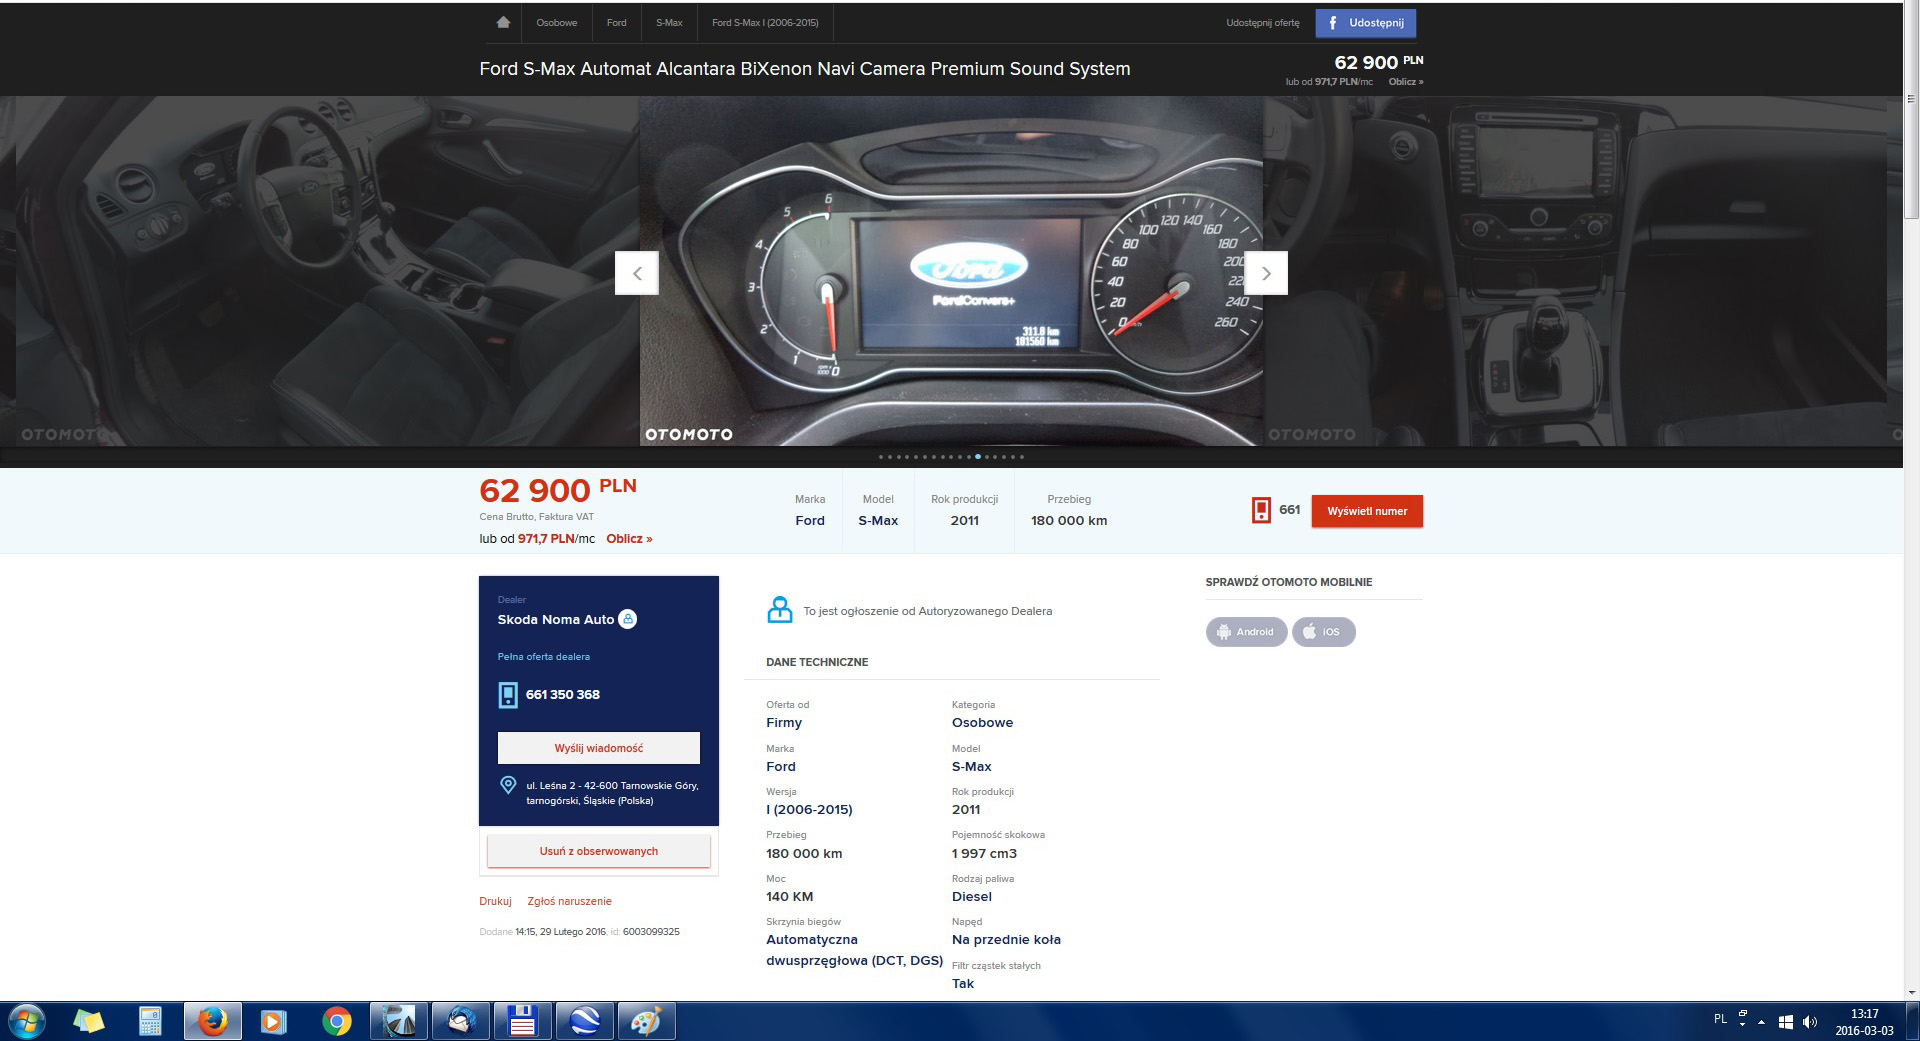Click the language bar restore icon in the tray
The height and width of the screenshot is (1041, 1920).
1743,1014
